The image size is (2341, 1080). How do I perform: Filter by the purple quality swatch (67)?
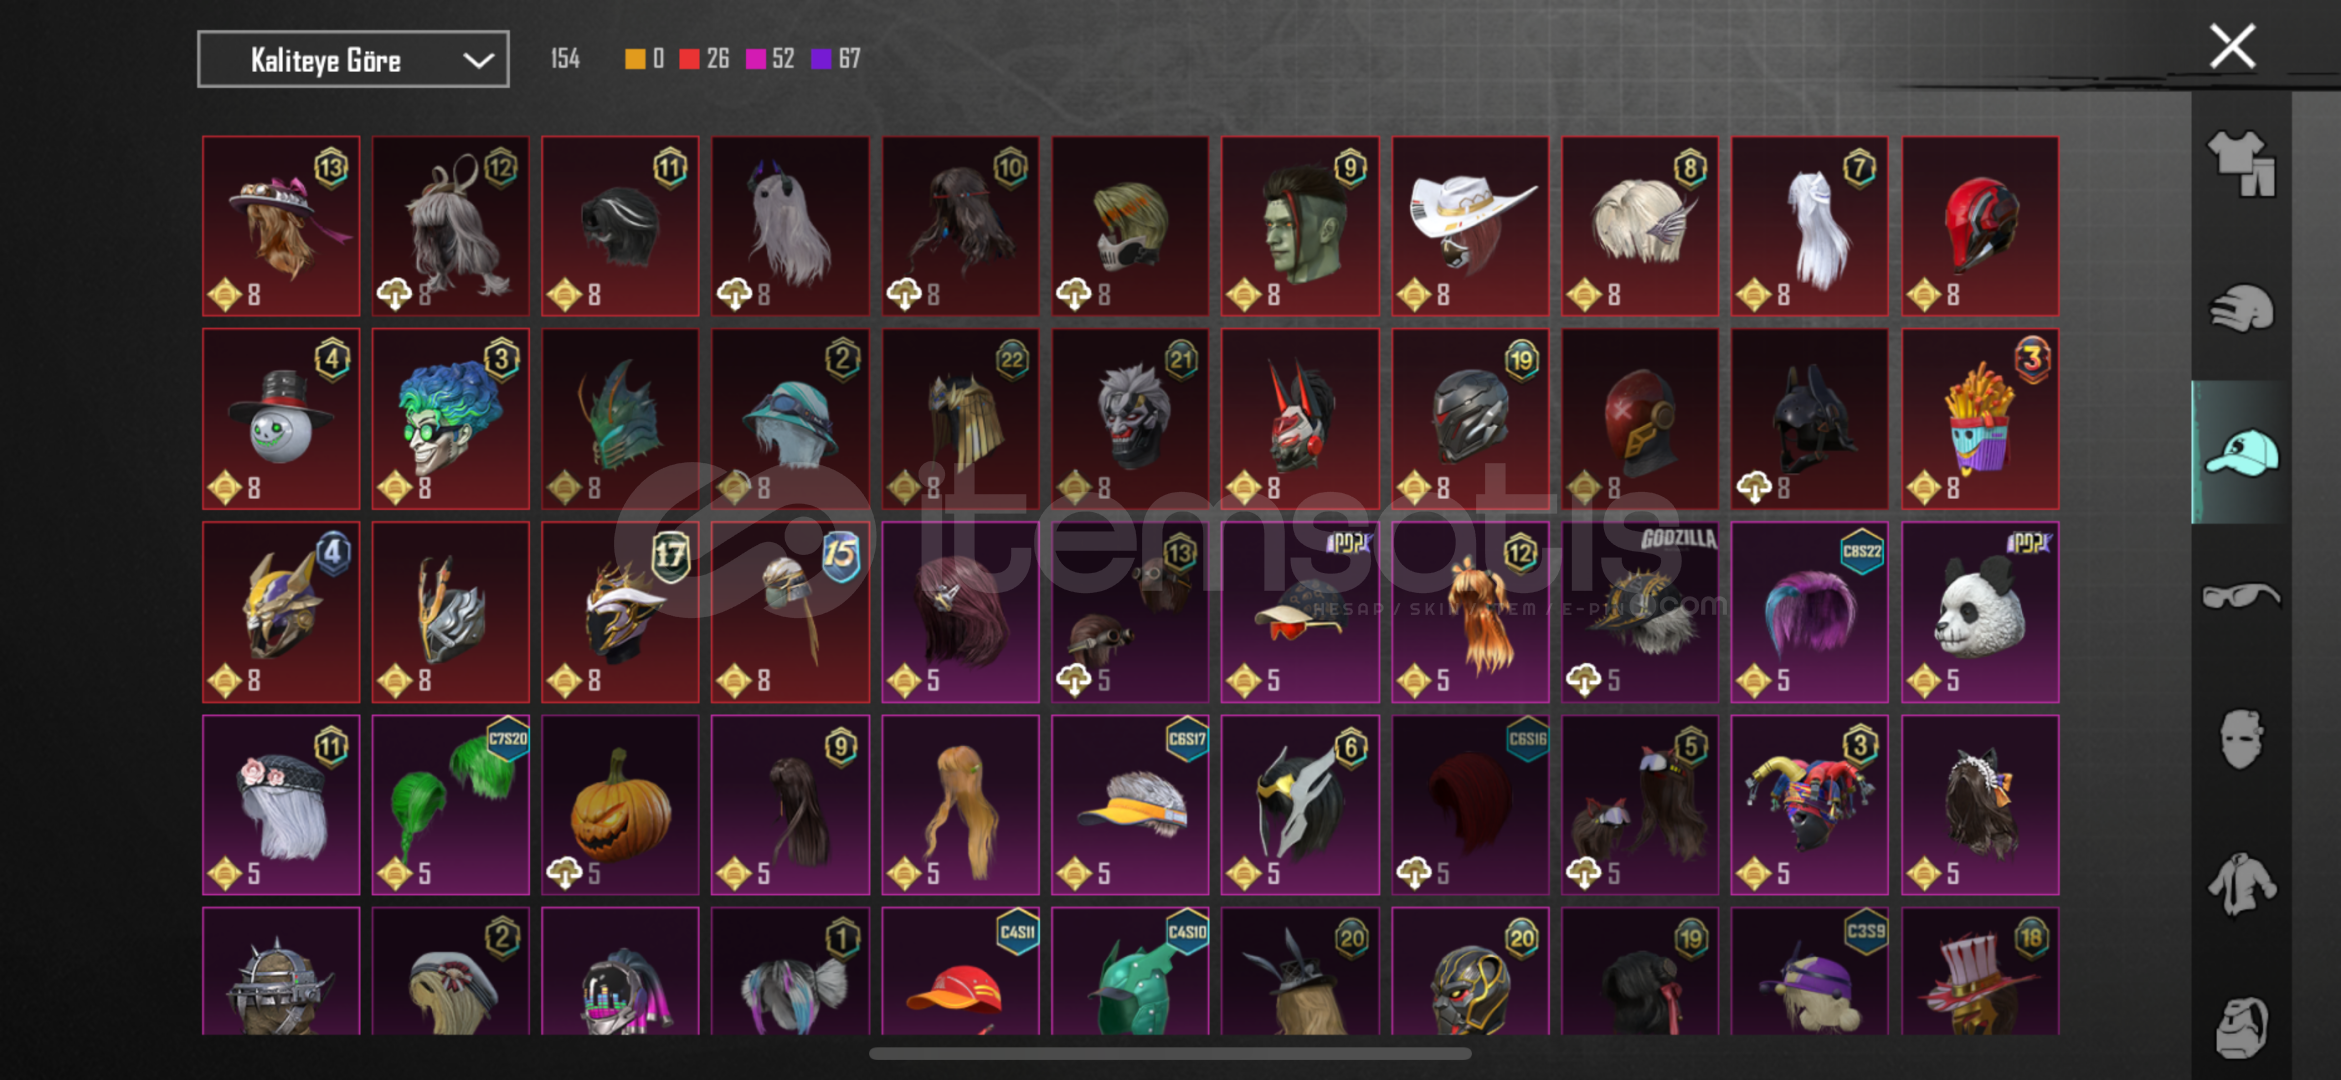click(x=836, y=59)
